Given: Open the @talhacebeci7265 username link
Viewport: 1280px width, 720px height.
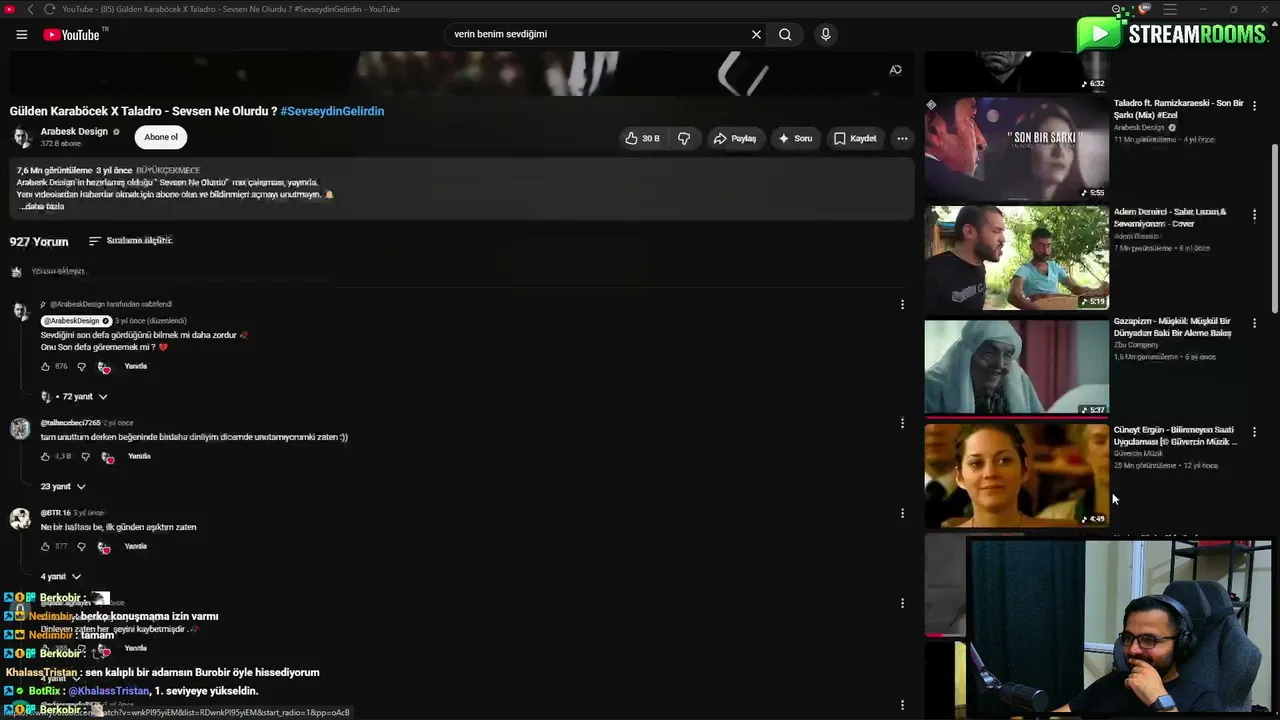Looking at the screenshot, I should point(70,423).
